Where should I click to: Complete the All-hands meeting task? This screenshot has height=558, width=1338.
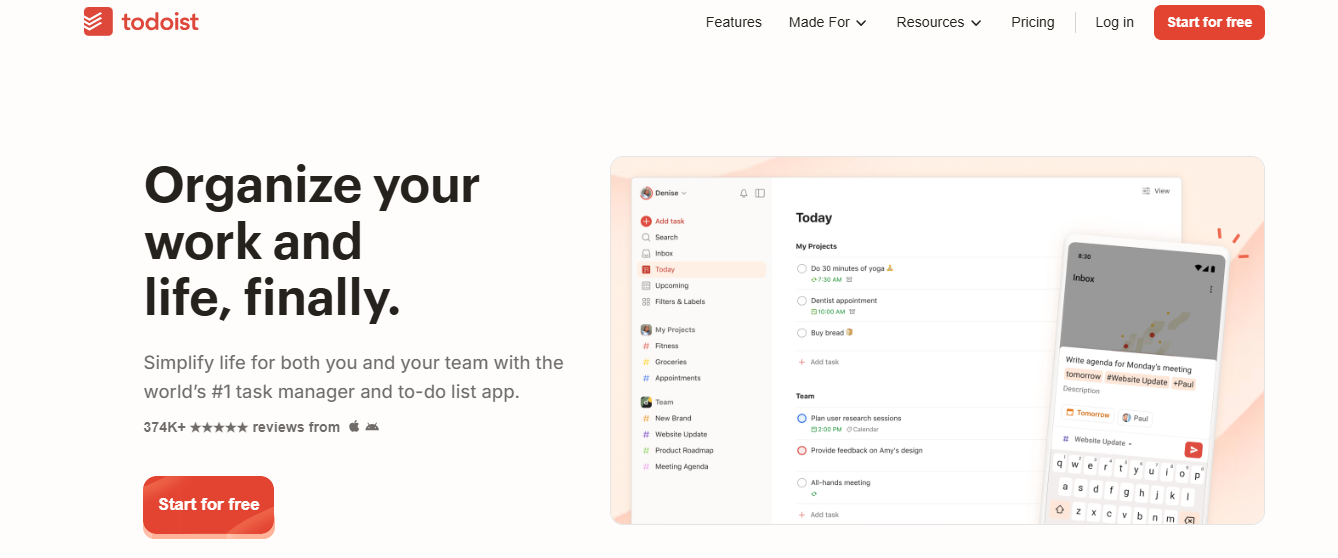802,483
